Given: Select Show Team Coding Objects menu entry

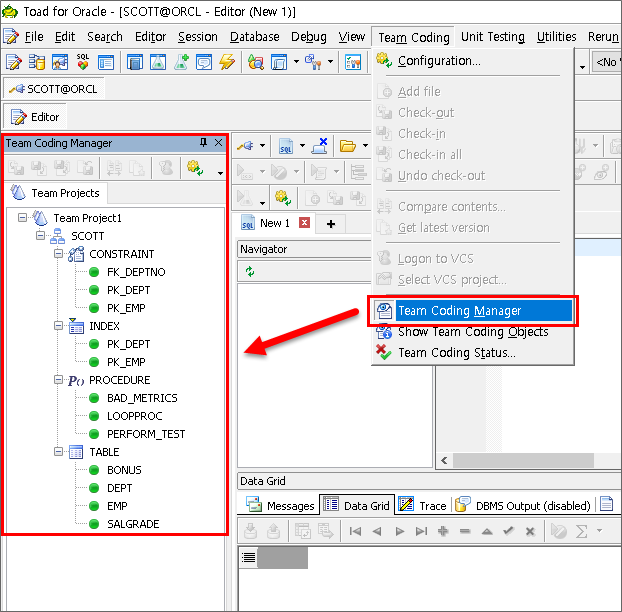Looking at the screenshot, I should [473, 332].
